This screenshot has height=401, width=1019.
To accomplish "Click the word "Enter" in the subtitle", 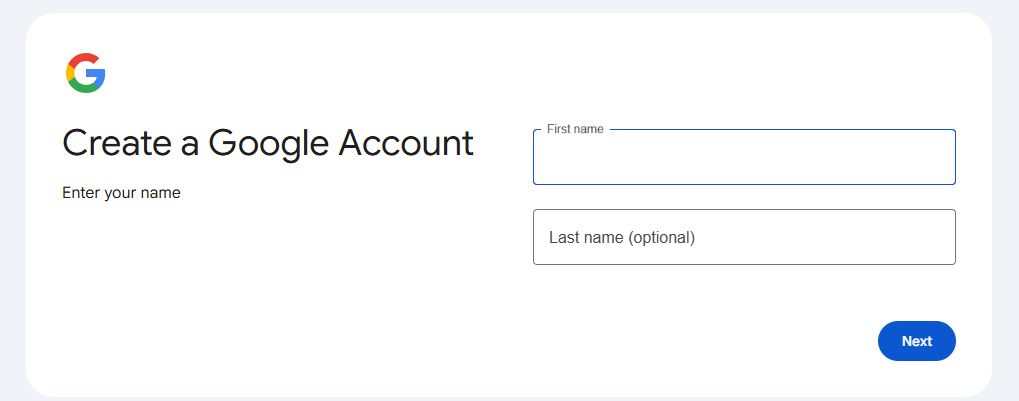I will (x=81, y=193).
